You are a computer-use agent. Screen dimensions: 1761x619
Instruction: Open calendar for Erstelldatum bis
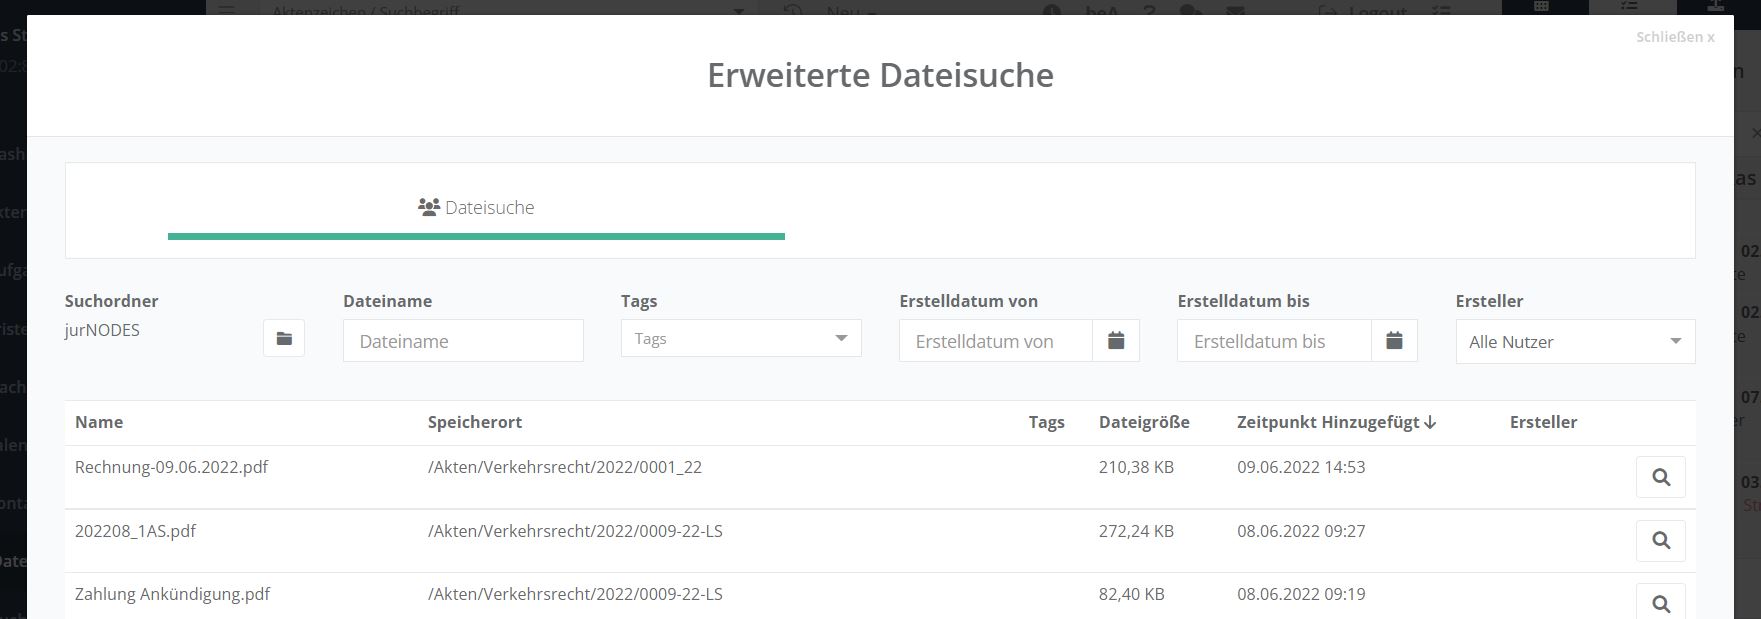[x=1394, y=341]
